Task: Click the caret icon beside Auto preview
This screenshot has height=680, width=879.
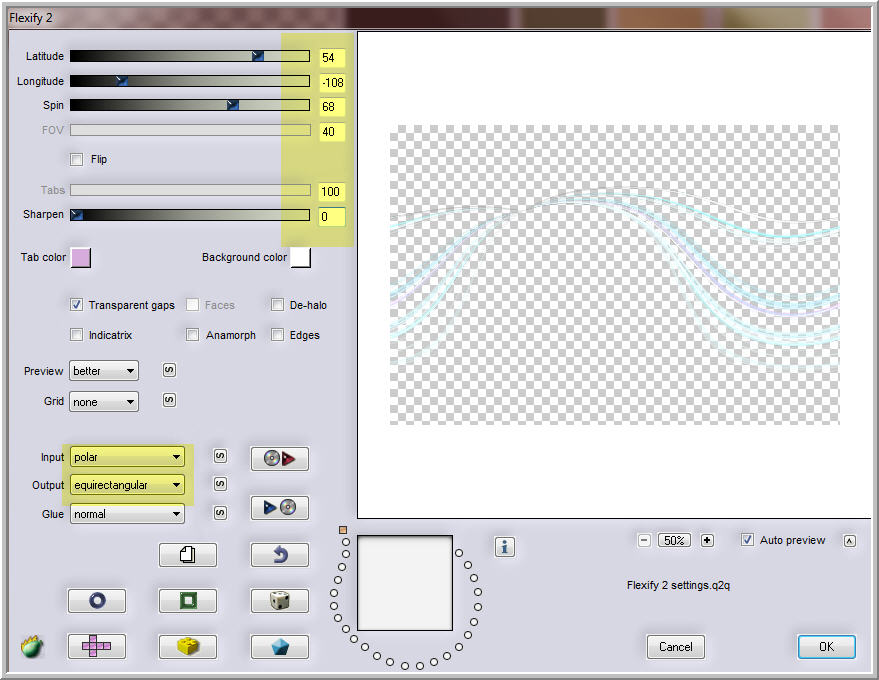Action: click(x=850, y=541)
